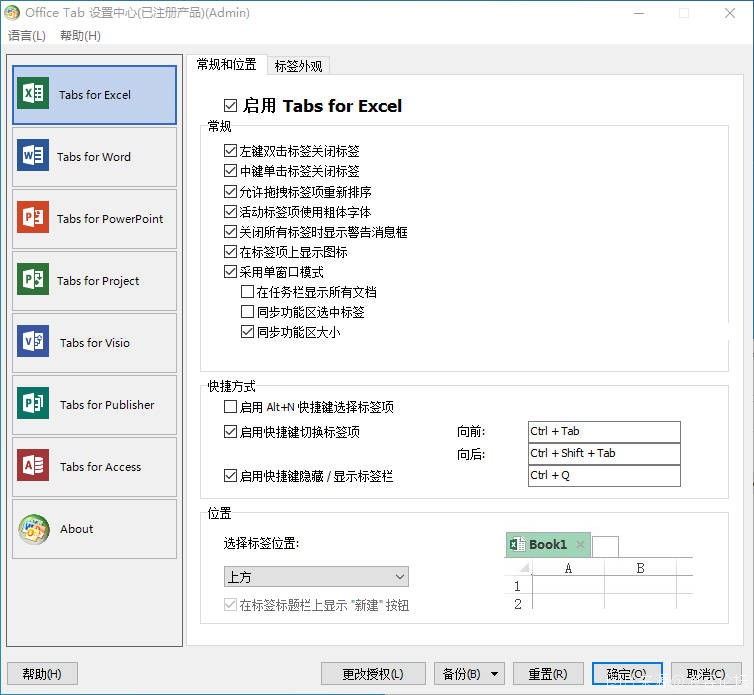
Task: Click the Excel icon on Book1 preview tab
Action: tap(517, 544)
